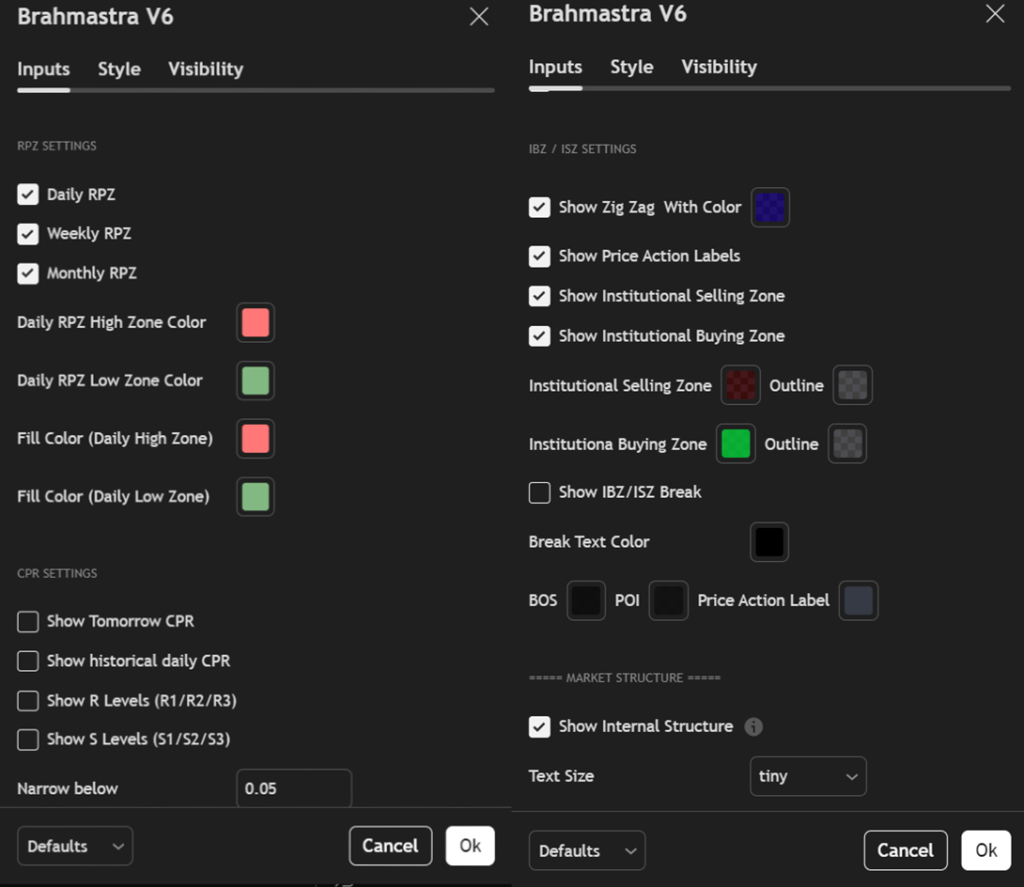Expand the Text Size dropdown set to tiny
The height and width of the screenshot is (887, 1024).
(x=807, y=776)
